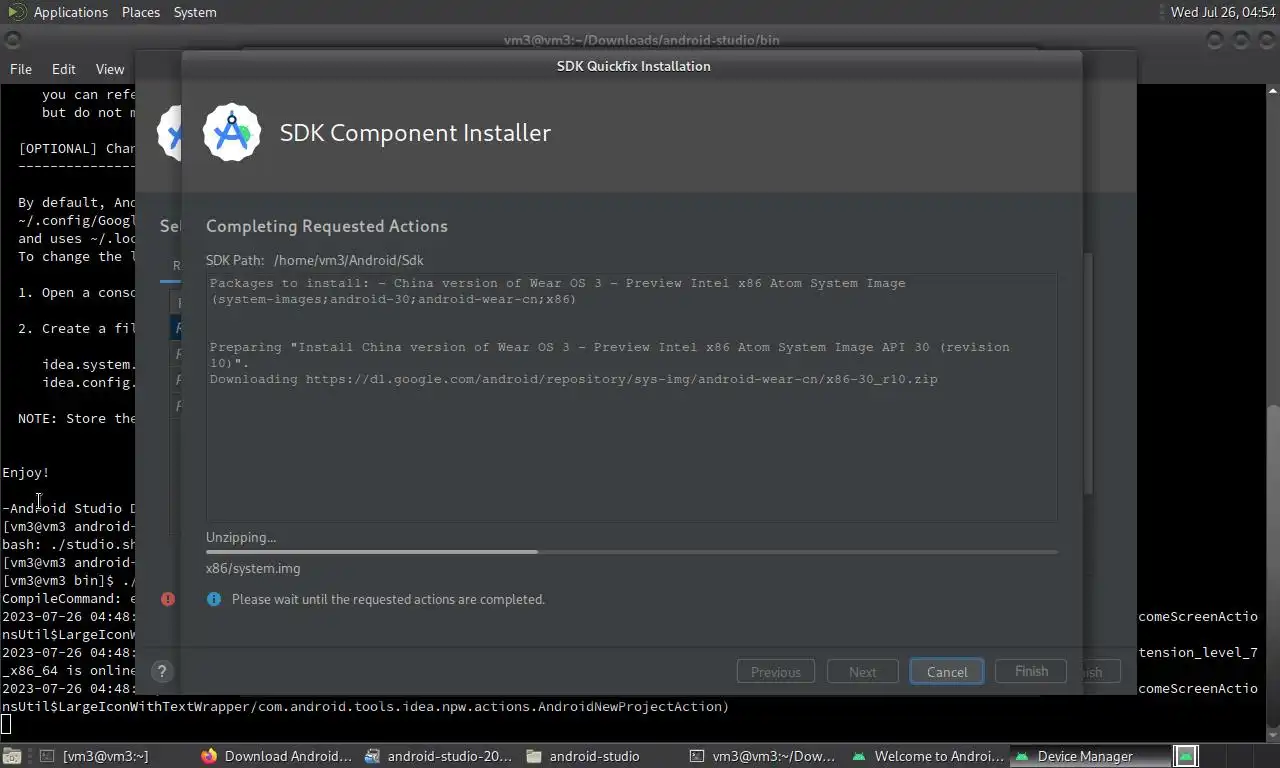Click the Android Studio logo in SDK Component Installer
Viewport: 1280px width, 768px height.
(x=232, y=132)
